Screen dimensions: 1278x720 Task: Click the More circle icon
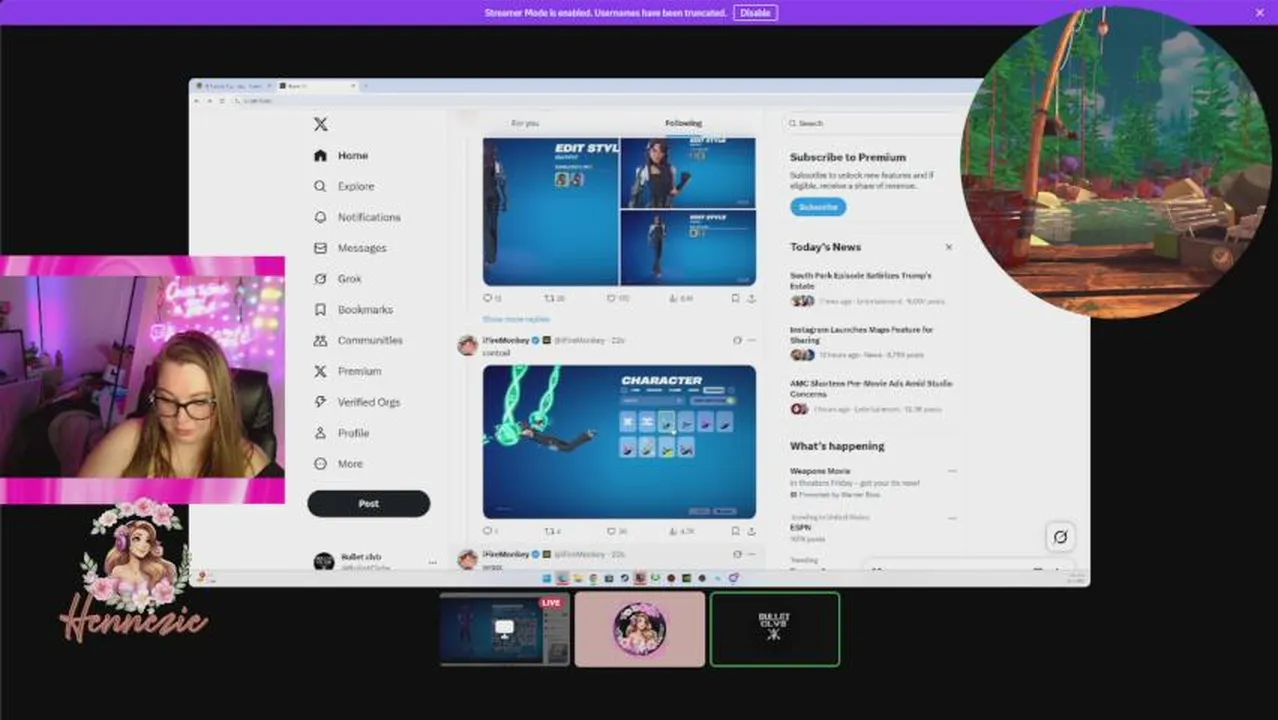[320, 464]
